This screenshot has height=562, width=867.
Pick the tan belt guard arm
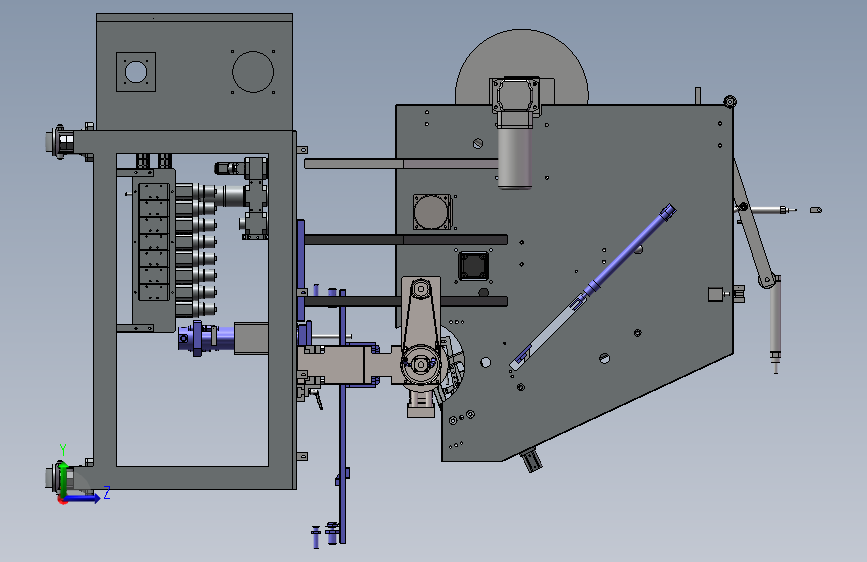pos(421,330)
